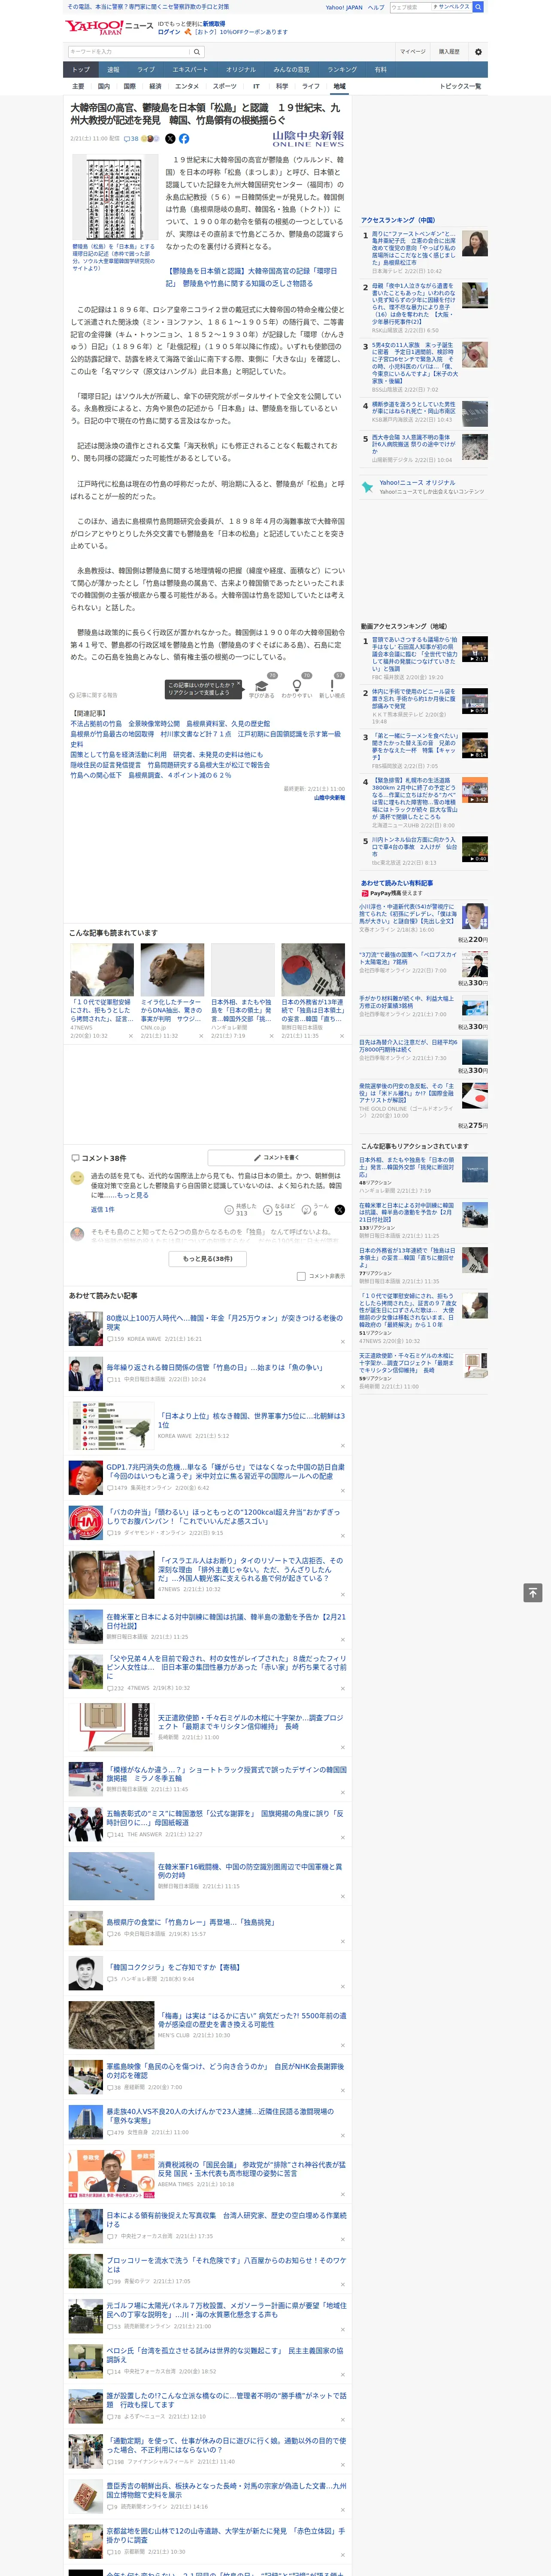Image resolution: width=551 pixels, height=2576 pixels.
Task: Select the 経済 category
Action: pyautogui.click(x=155, y=86)
